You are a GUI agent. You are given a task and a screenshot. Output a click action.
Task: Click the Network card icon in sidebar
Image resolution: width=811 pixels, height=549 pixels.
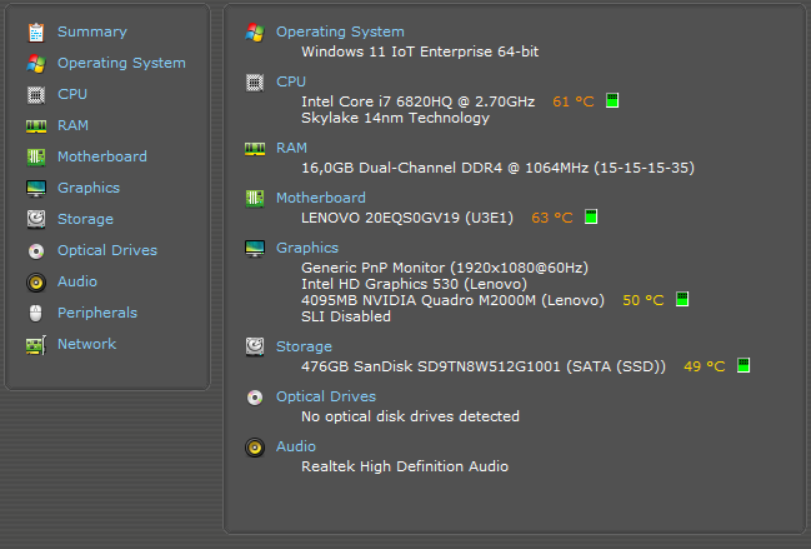[x=36, y=345]
